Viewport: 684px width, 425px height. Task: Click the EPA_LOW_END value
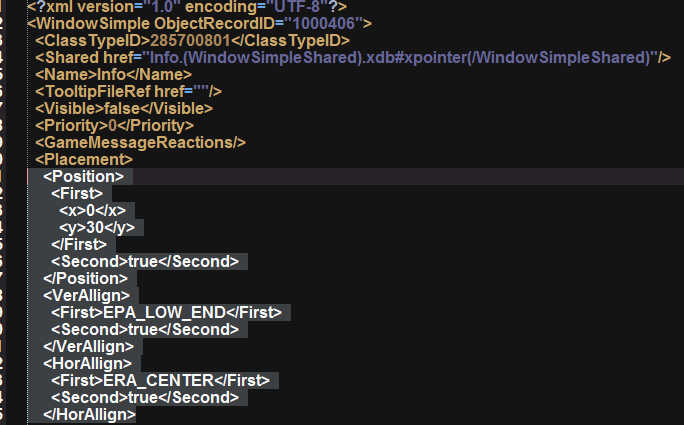point(164,312)
